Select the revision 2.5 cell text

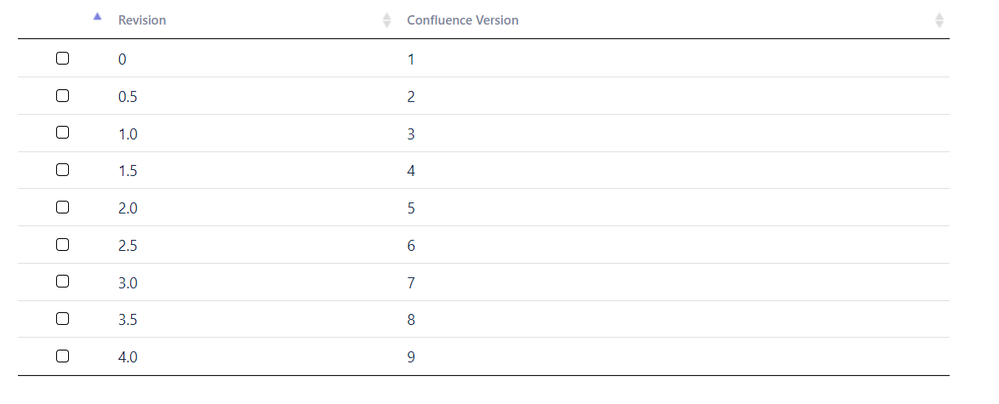click(x=127, y=246)
